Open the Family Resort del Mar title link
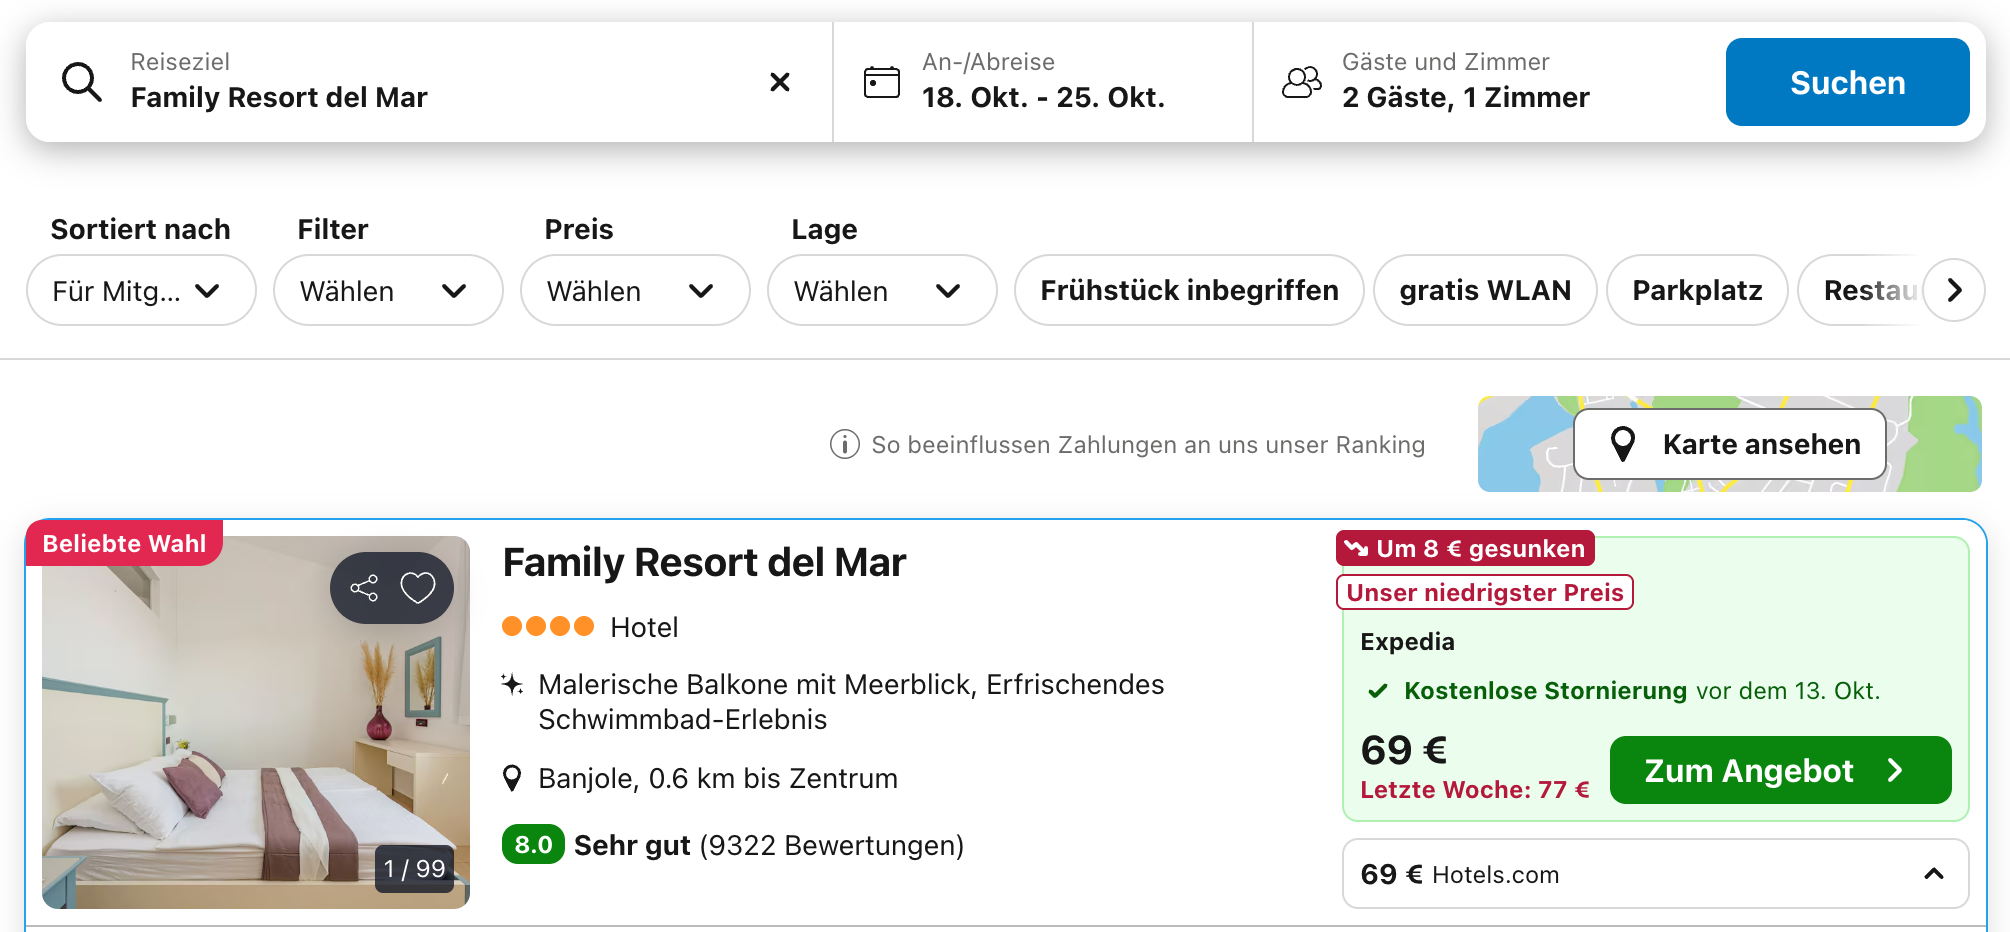 704,563
